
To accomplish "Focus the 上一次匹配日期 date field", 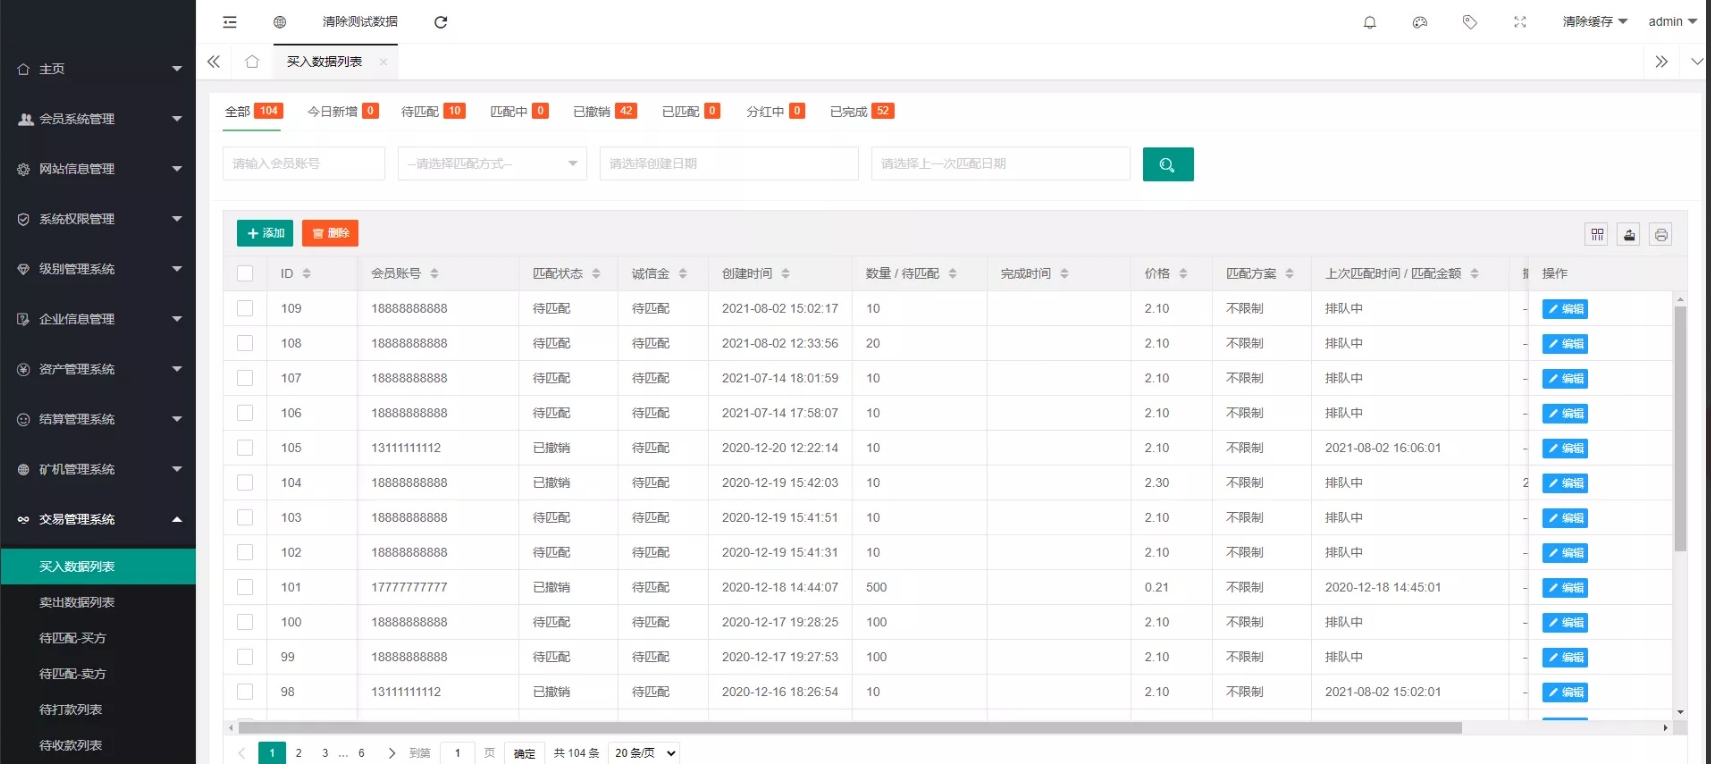I will pos(1001,164).
